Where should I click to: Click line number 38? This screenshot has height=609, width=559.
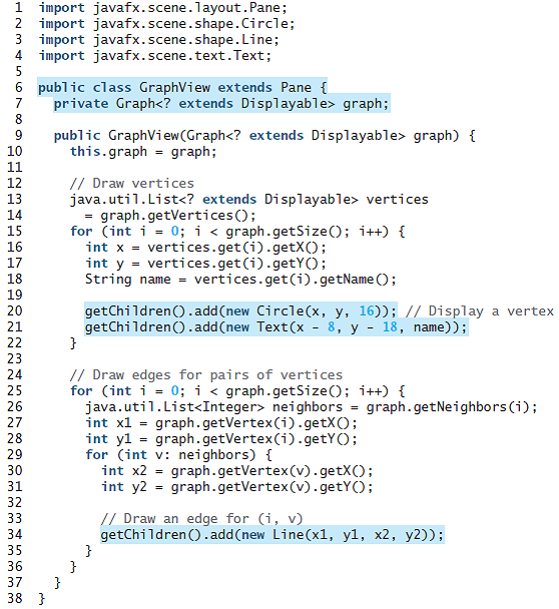[x=15, y=598]
